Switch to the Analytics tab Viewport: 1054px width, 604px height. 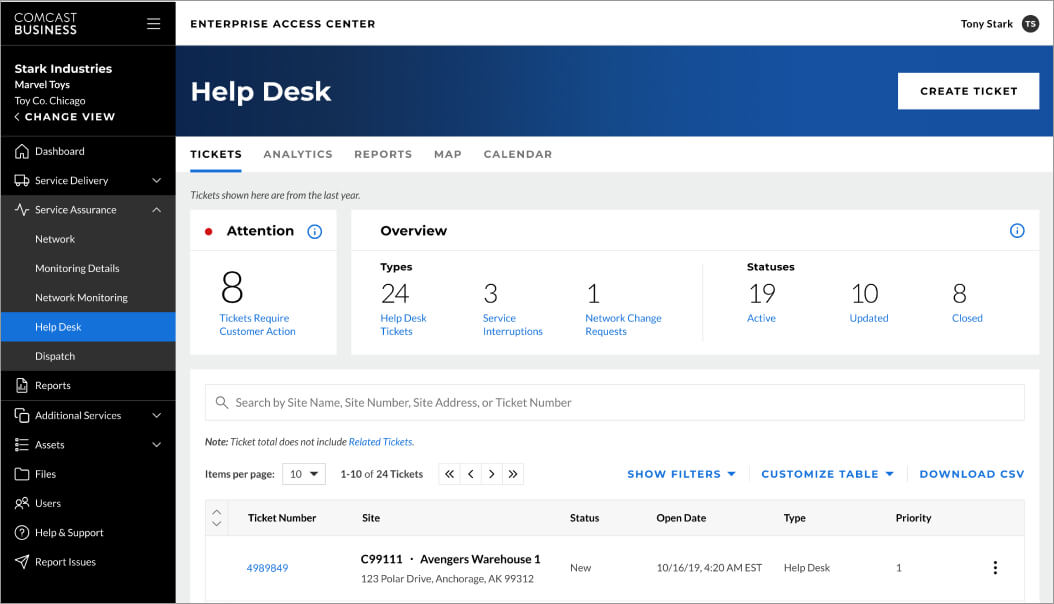click(x=297, y=154)
